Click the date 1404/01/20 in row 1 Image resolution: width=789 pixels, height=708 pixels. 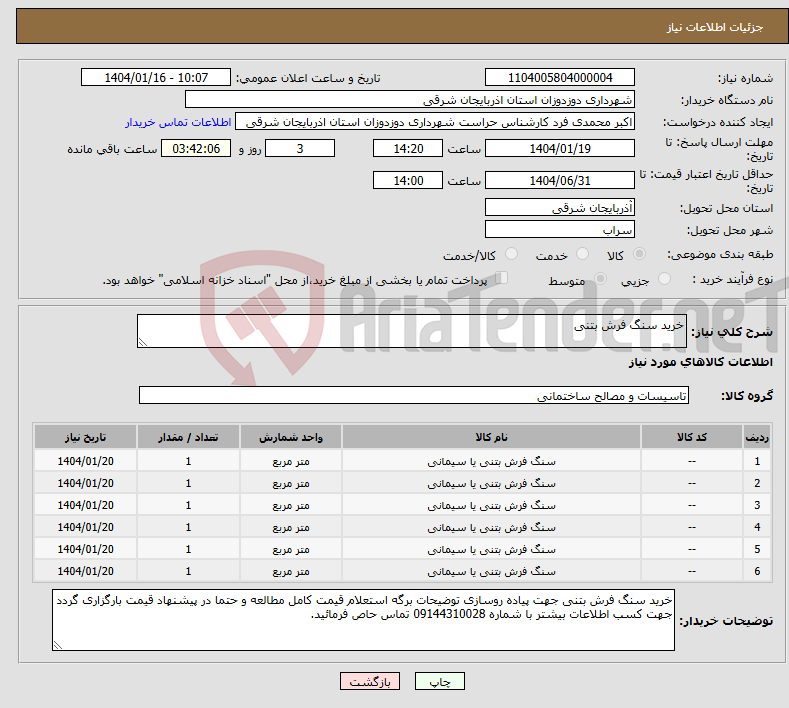pos(85,461)
